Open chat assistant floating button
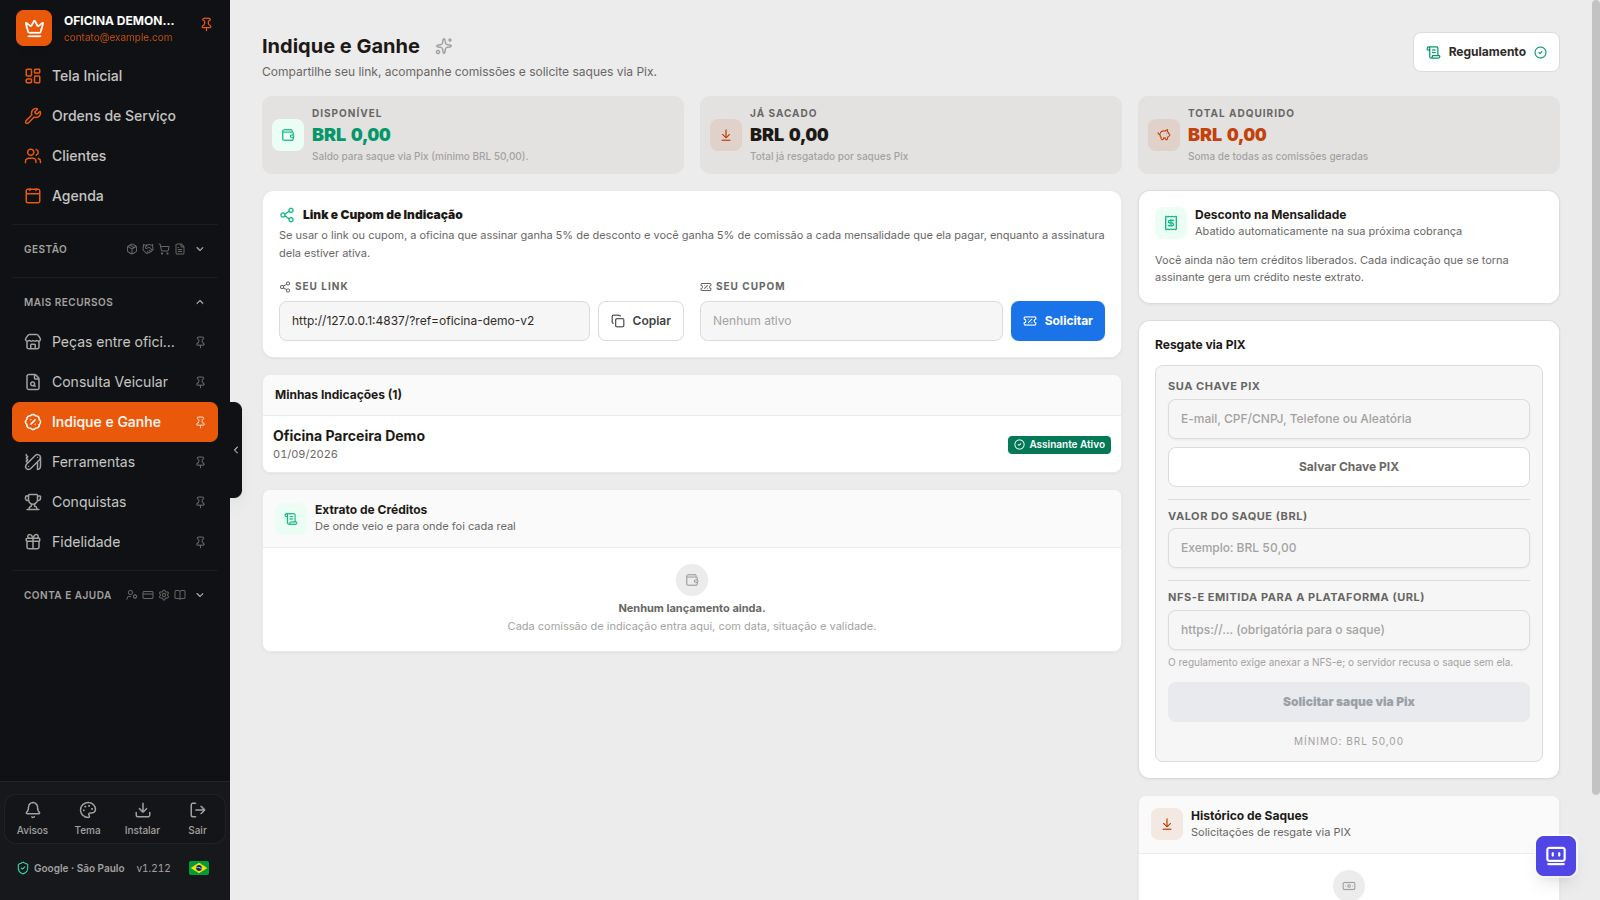 pyautogui.click(x=1556, y=856)
